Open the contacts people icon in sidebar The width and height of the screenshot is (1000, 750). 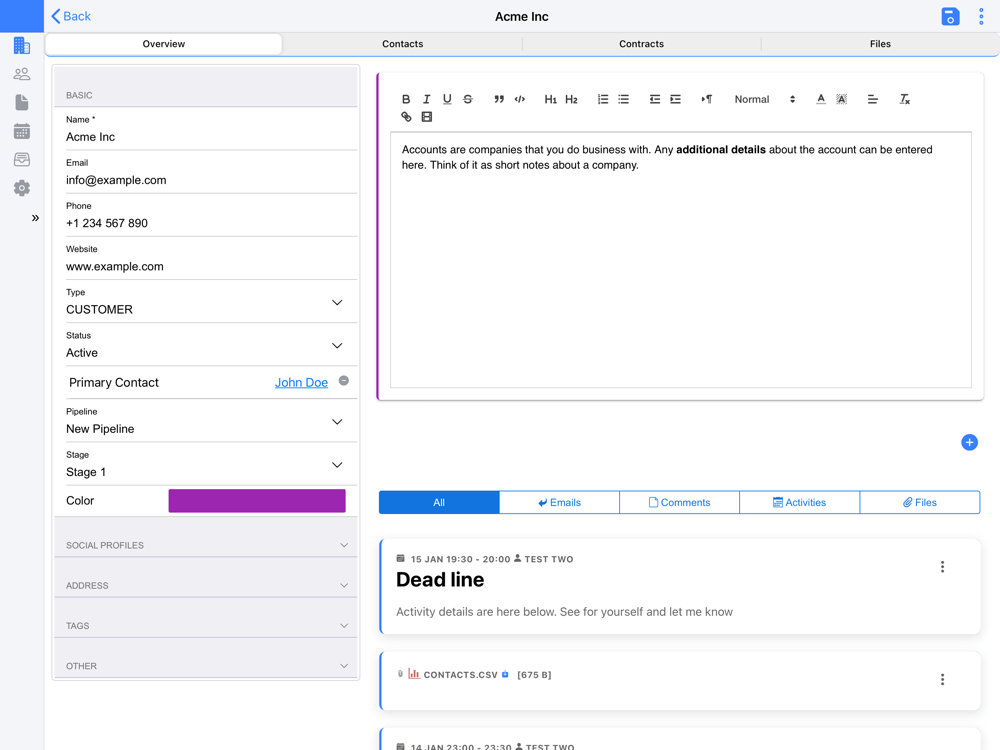(x=22, y=74)
